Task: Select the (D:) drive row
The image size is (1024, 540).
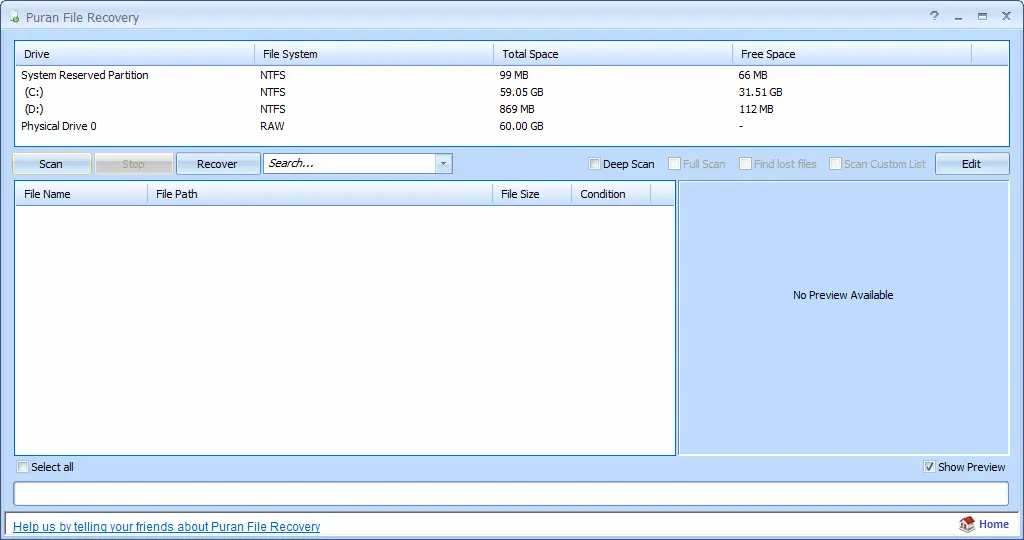Action: tap(511, 109)
